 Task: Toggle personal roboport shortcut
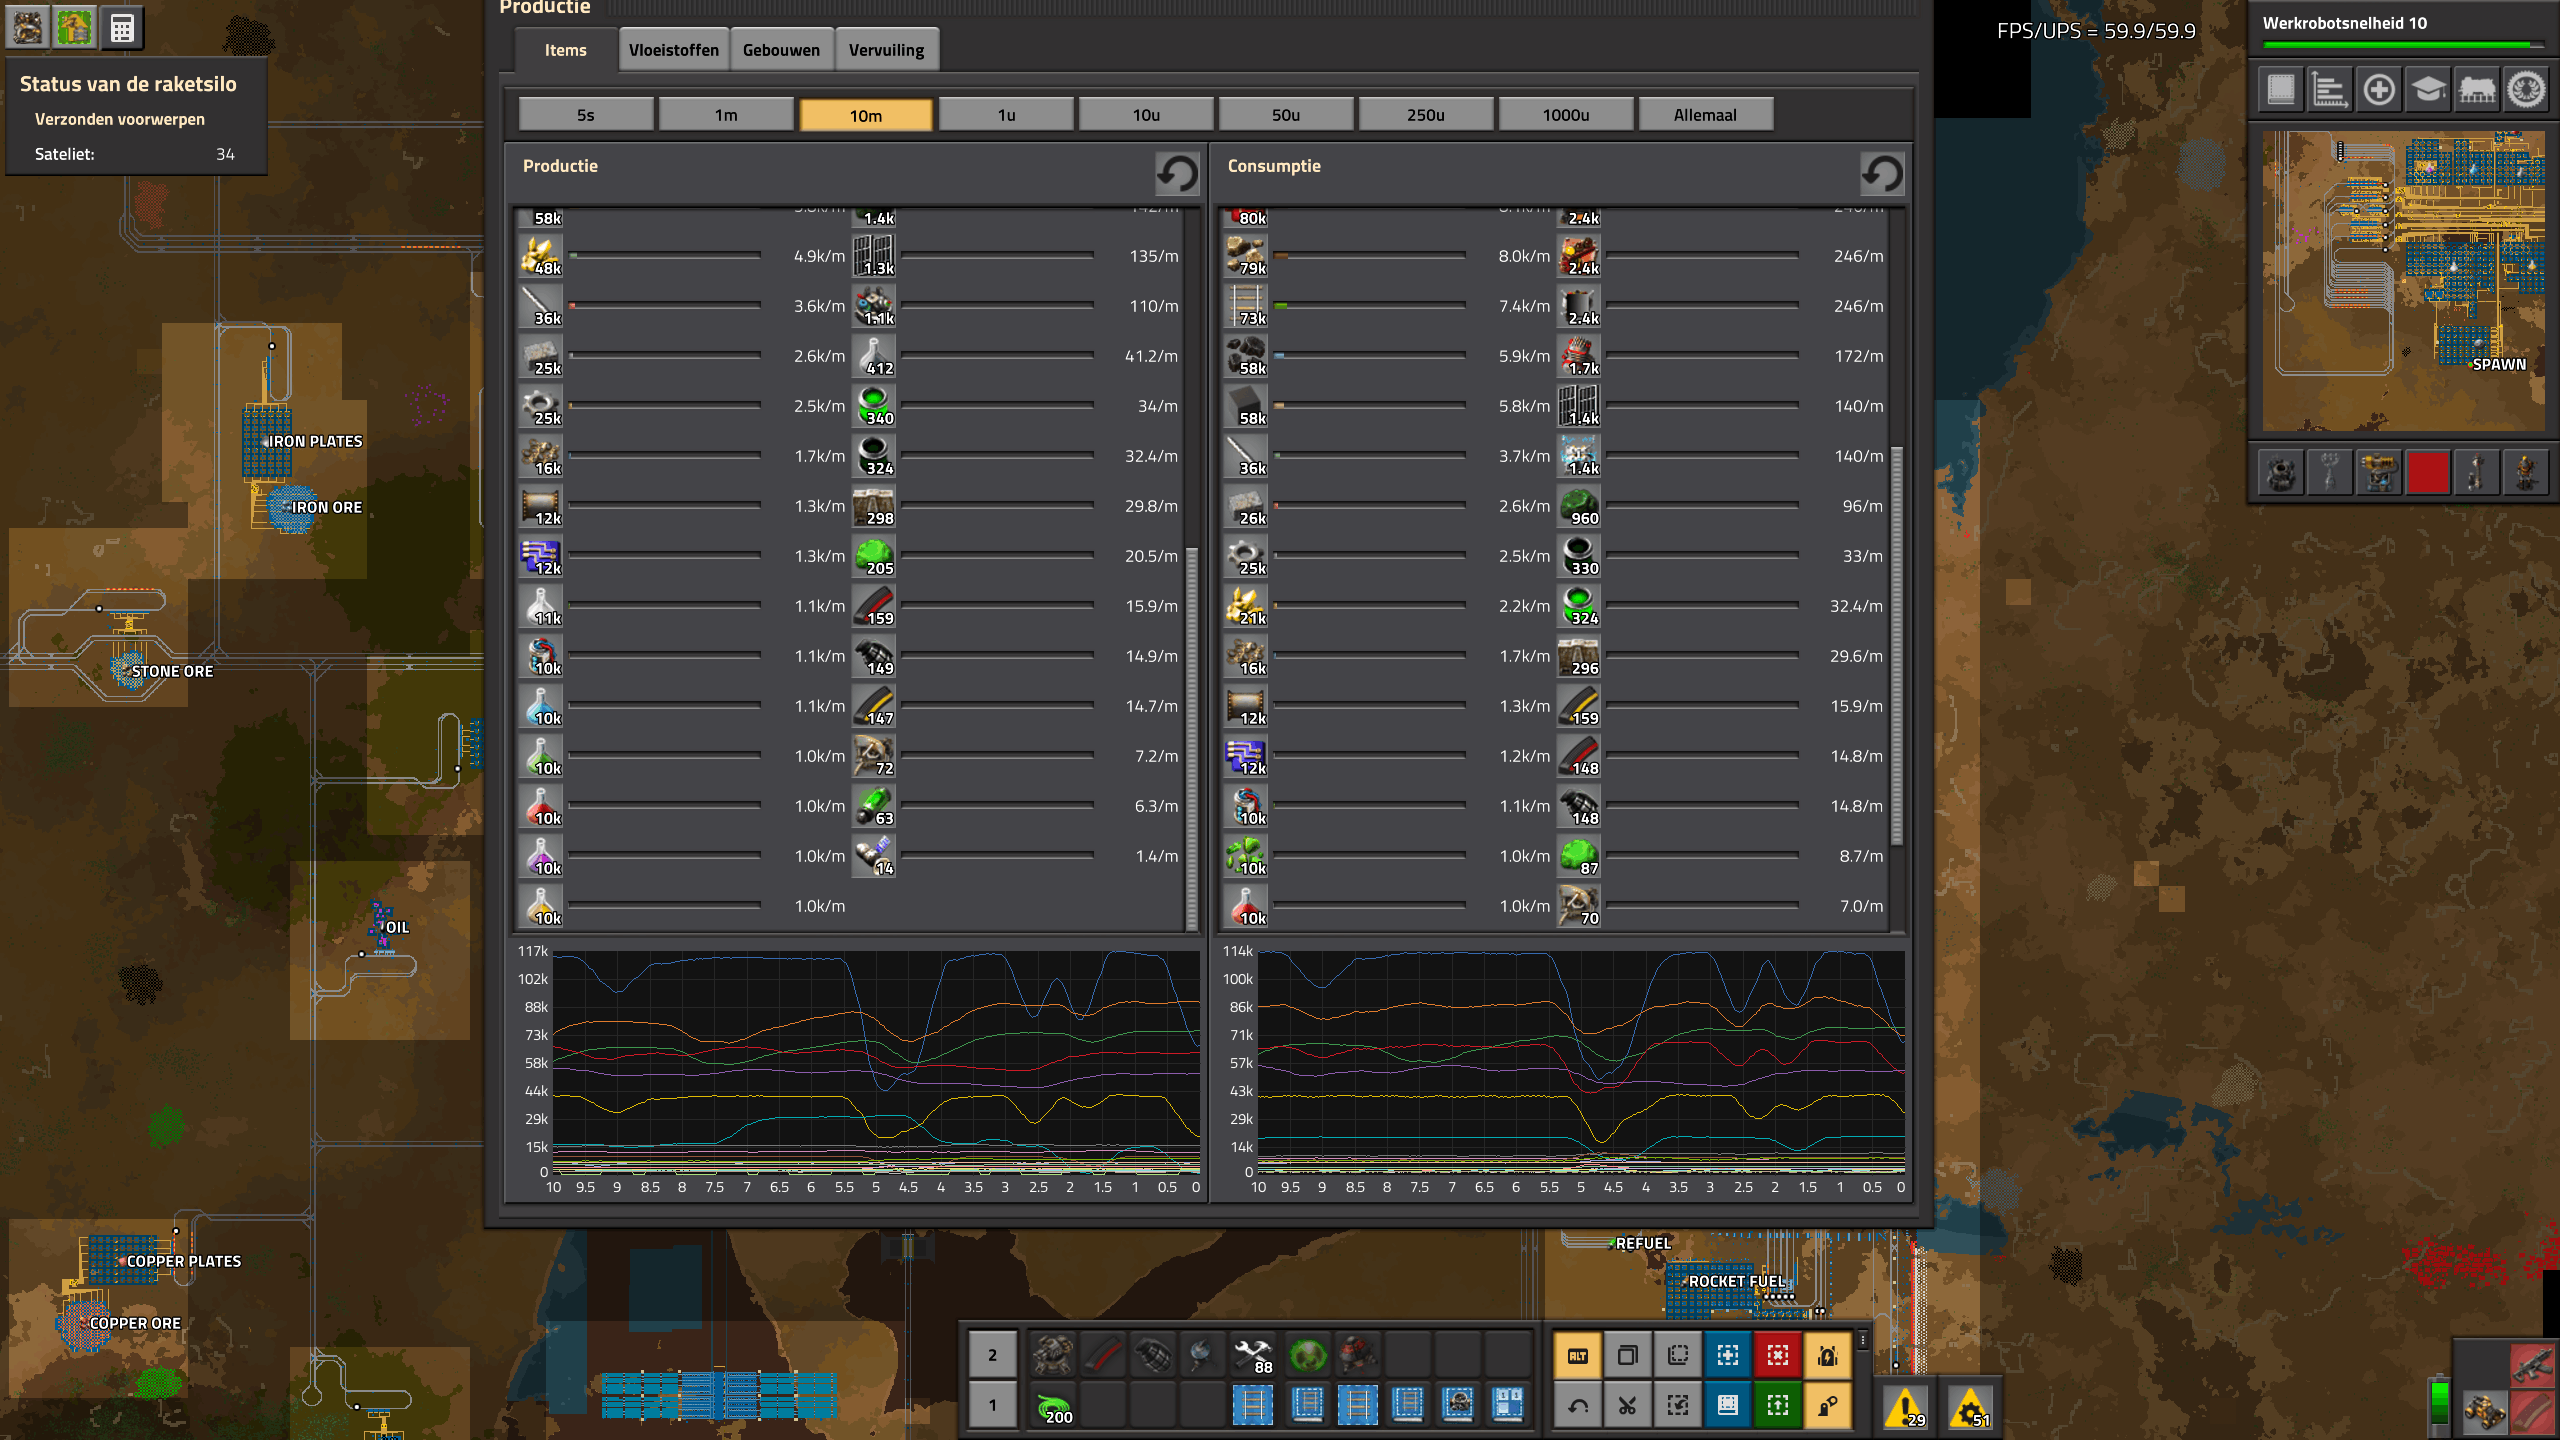[1828, 1356]
